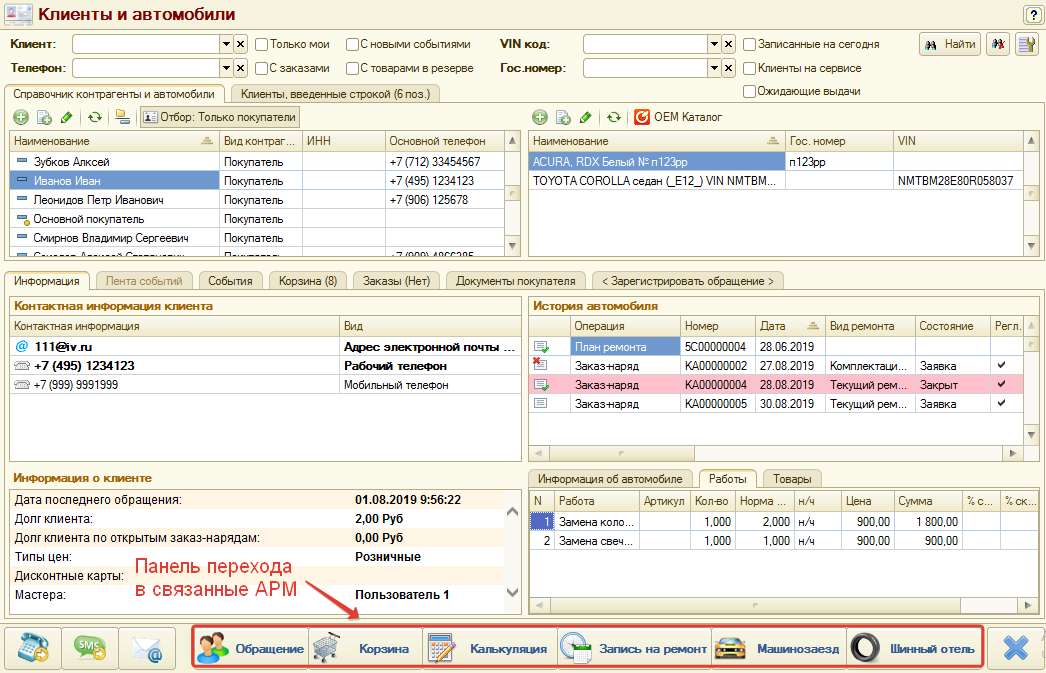Open the Заказы (Нет) tab
Viewport: 1046px width, 673px height.
[x=396, y=281]
